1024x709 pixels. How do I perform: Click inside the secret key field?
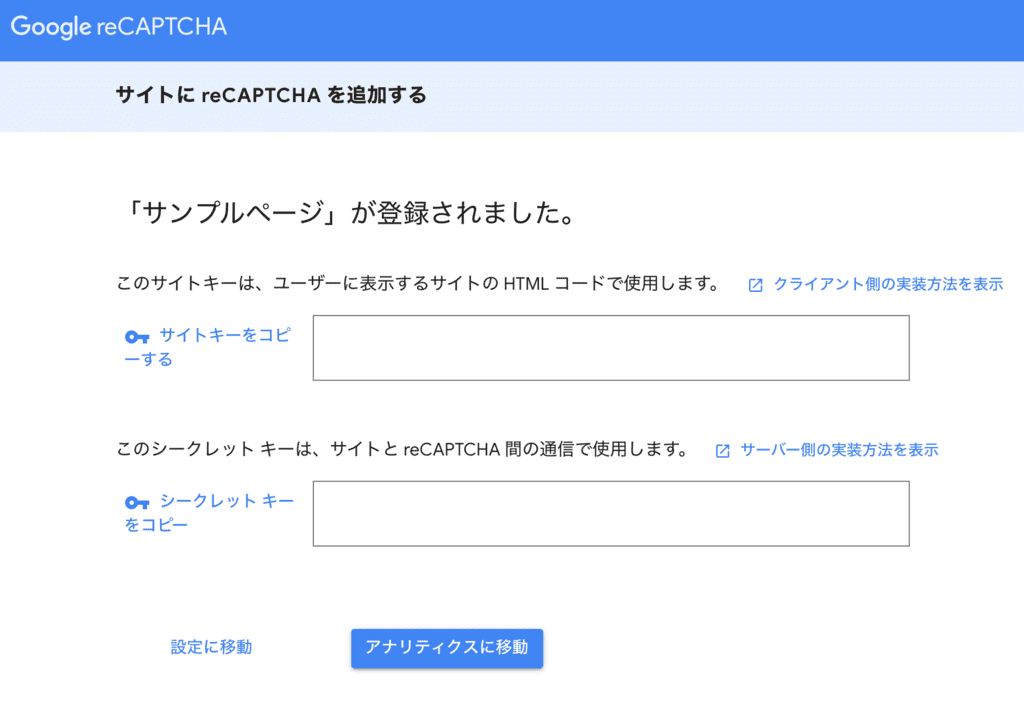(x=611, y=513)
